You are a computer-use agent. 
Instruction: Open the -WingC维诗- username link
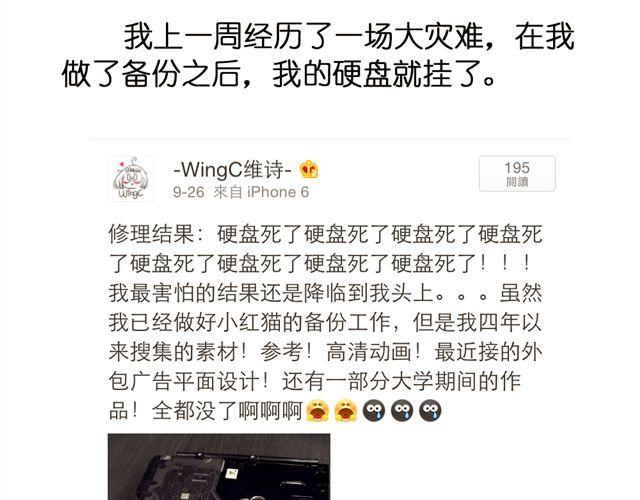click(233, 169)
